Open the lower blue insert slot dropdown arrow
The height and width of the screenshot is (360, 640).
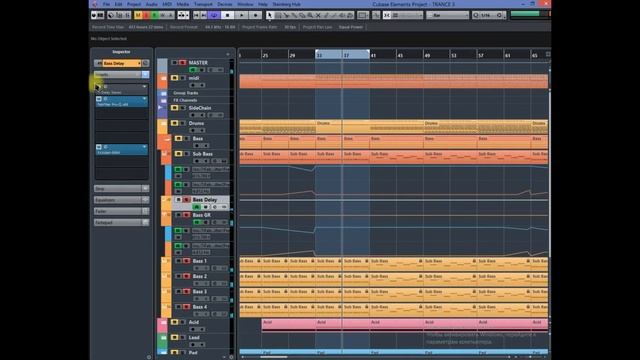coord(144,147)
